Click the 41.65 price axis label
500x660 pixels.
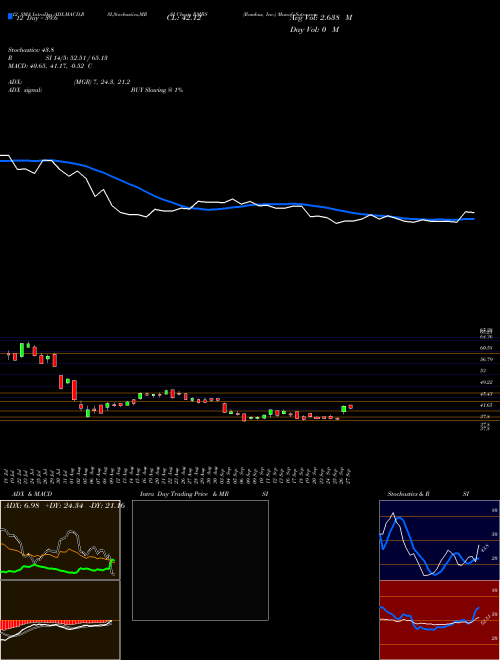(487, 405)
